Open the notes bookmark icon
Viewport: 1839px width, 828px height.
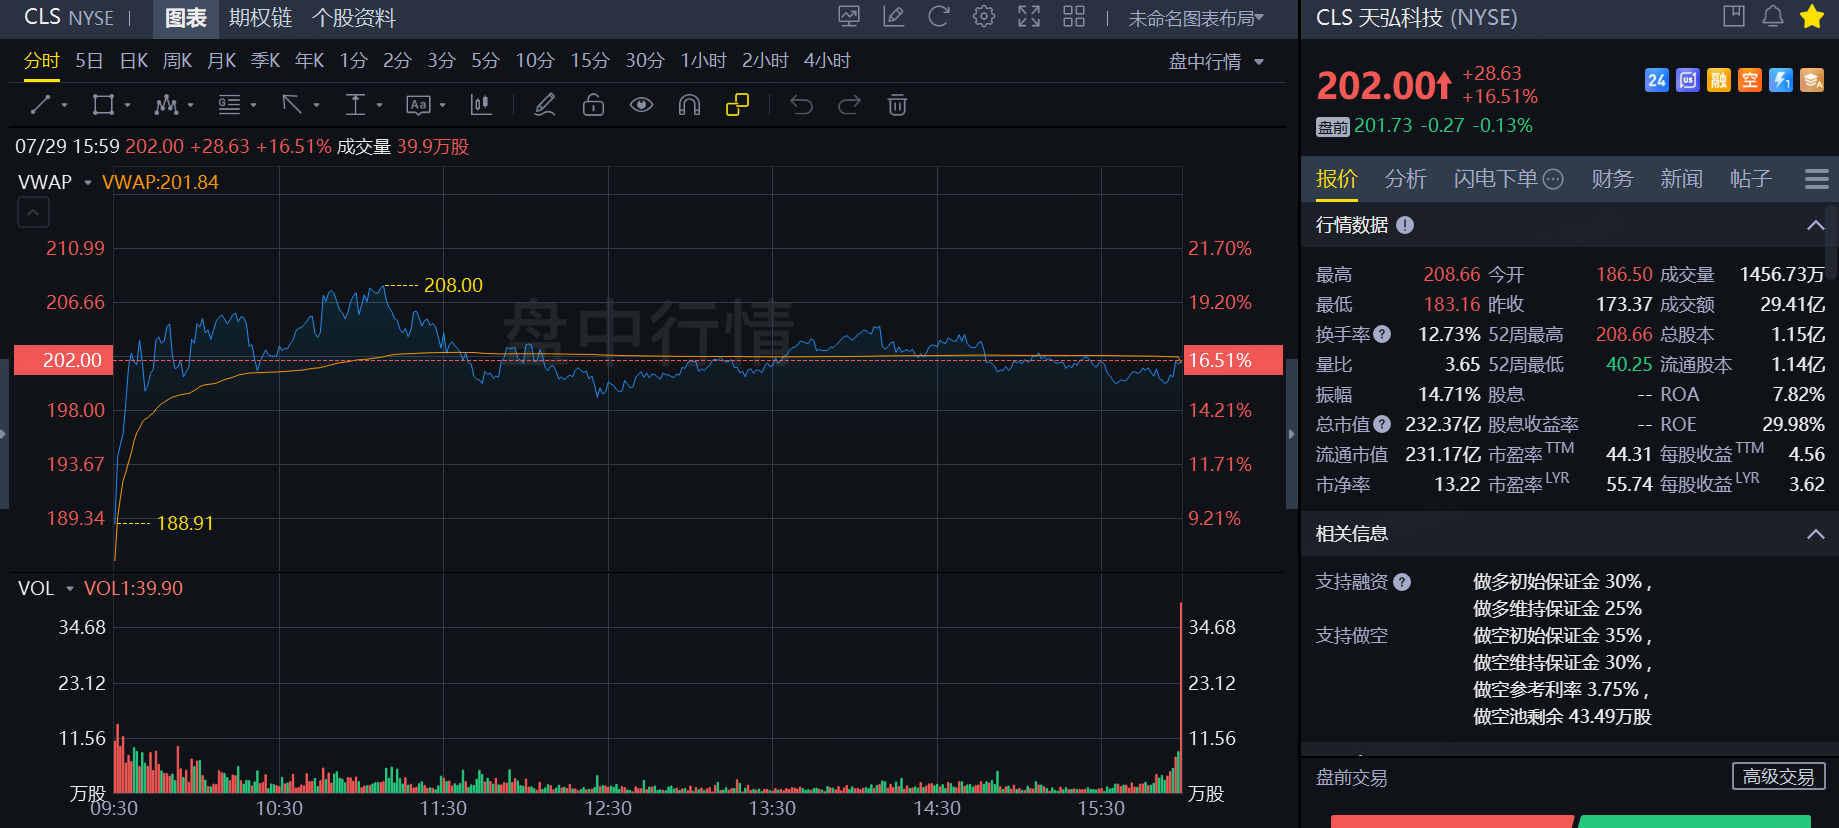click(x=1734, y=16)
